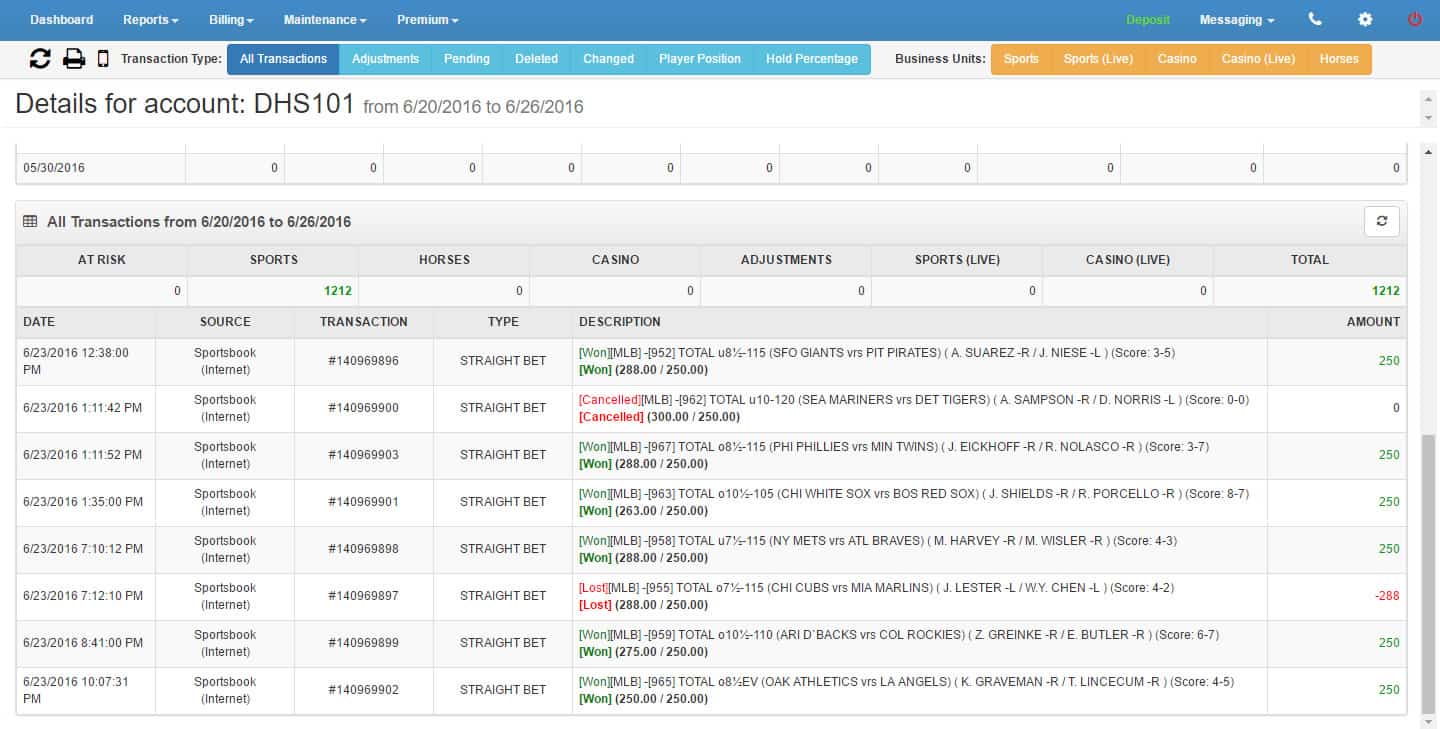The image size is (1440, 729).
Task: Click the AT RISK summary header
Action: (102, 260)
